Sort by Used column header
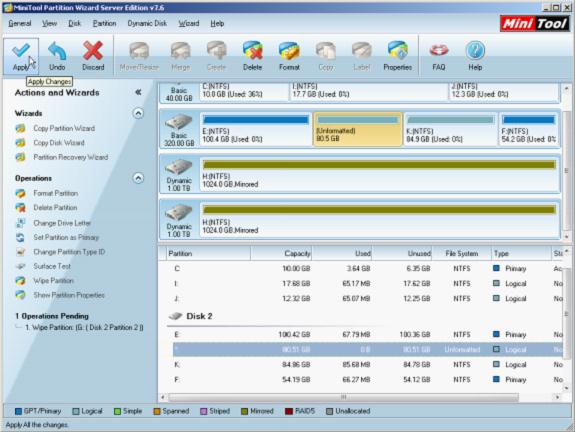Viewport: 575px width, 432px height. pos(342,253)
